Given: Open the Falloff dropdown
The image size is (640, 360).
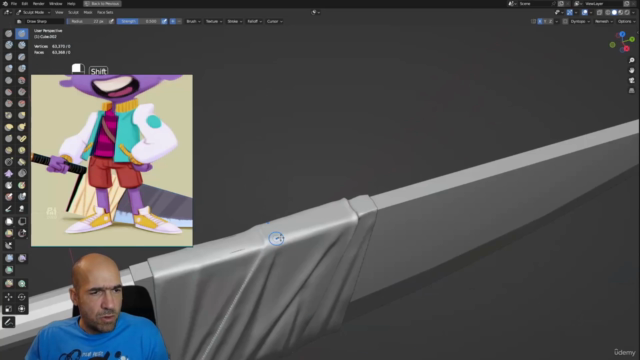Looking at the screenshot, I should (254, 21).
